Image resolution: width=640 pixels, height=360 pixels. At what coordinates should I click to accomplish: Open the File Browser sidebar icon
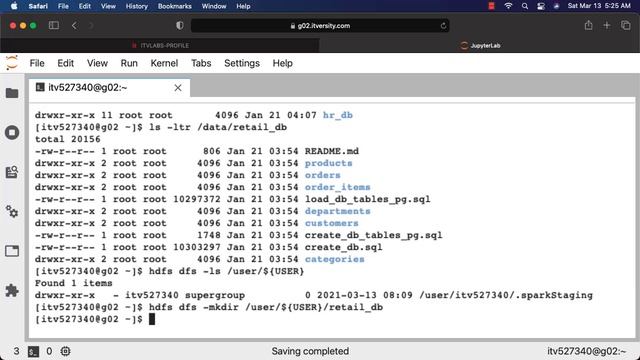pyautogui.click(x=12, y=93)
